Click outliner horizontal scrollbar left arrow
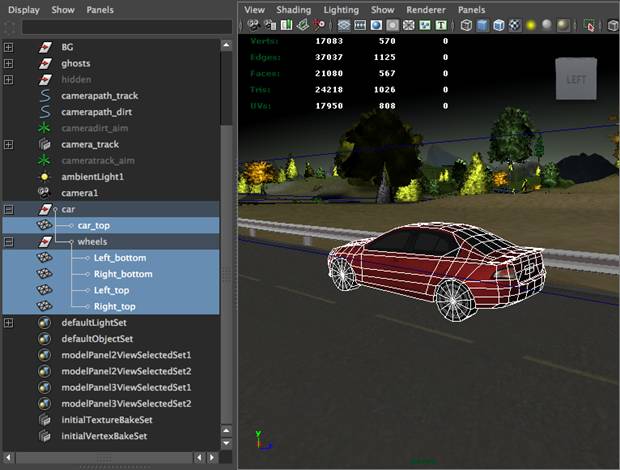This screenshot has height=470, width=620. [9, 458]
